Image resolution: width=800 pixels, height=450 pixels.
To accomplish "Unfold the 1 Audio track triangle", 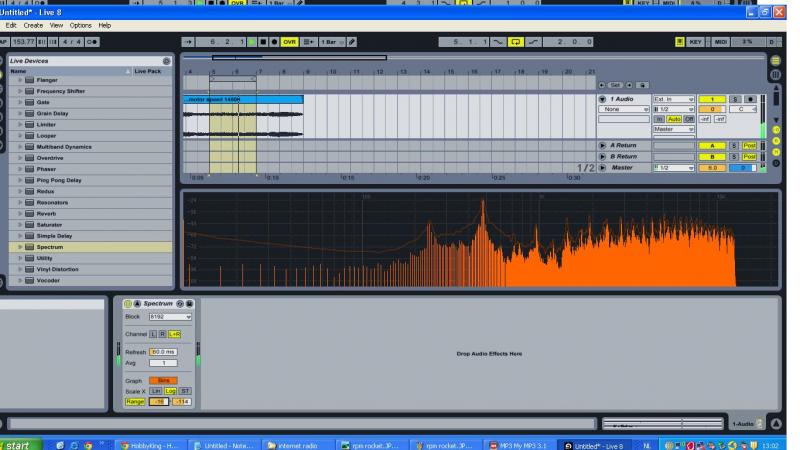I will click(602, 99).
